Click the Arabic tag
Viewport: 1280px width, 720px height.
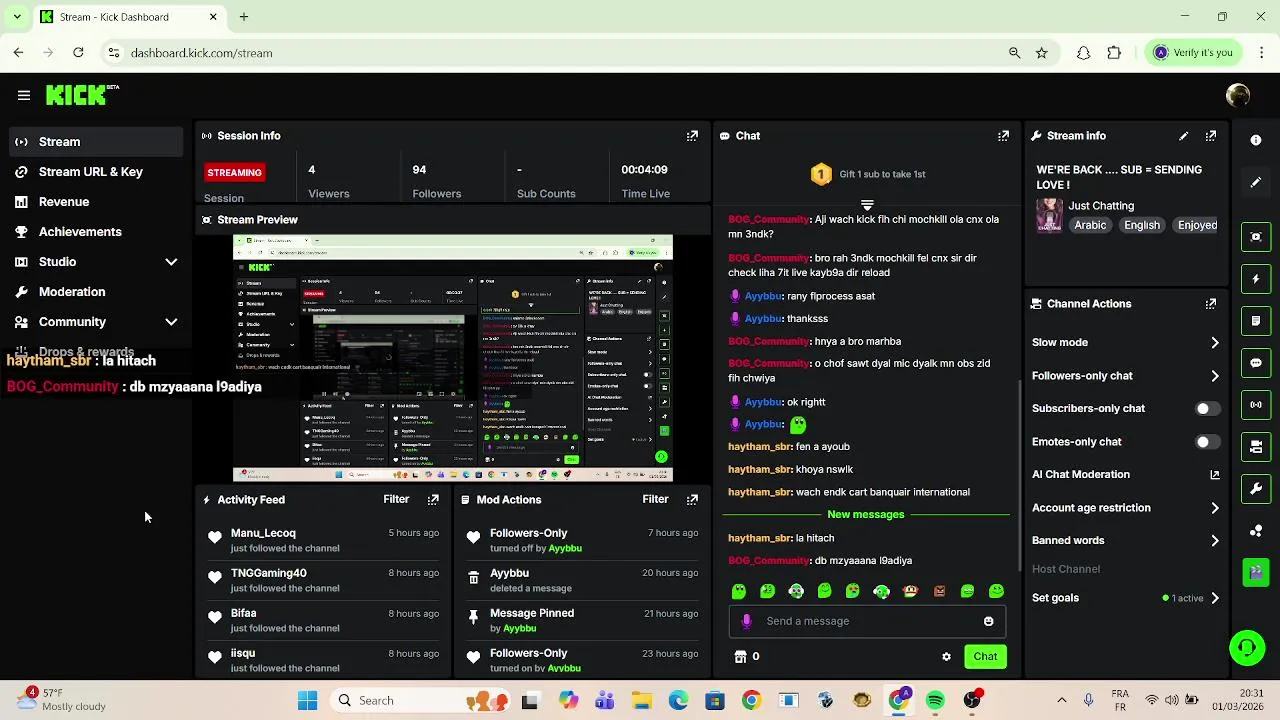click(x=1090, y=226)
